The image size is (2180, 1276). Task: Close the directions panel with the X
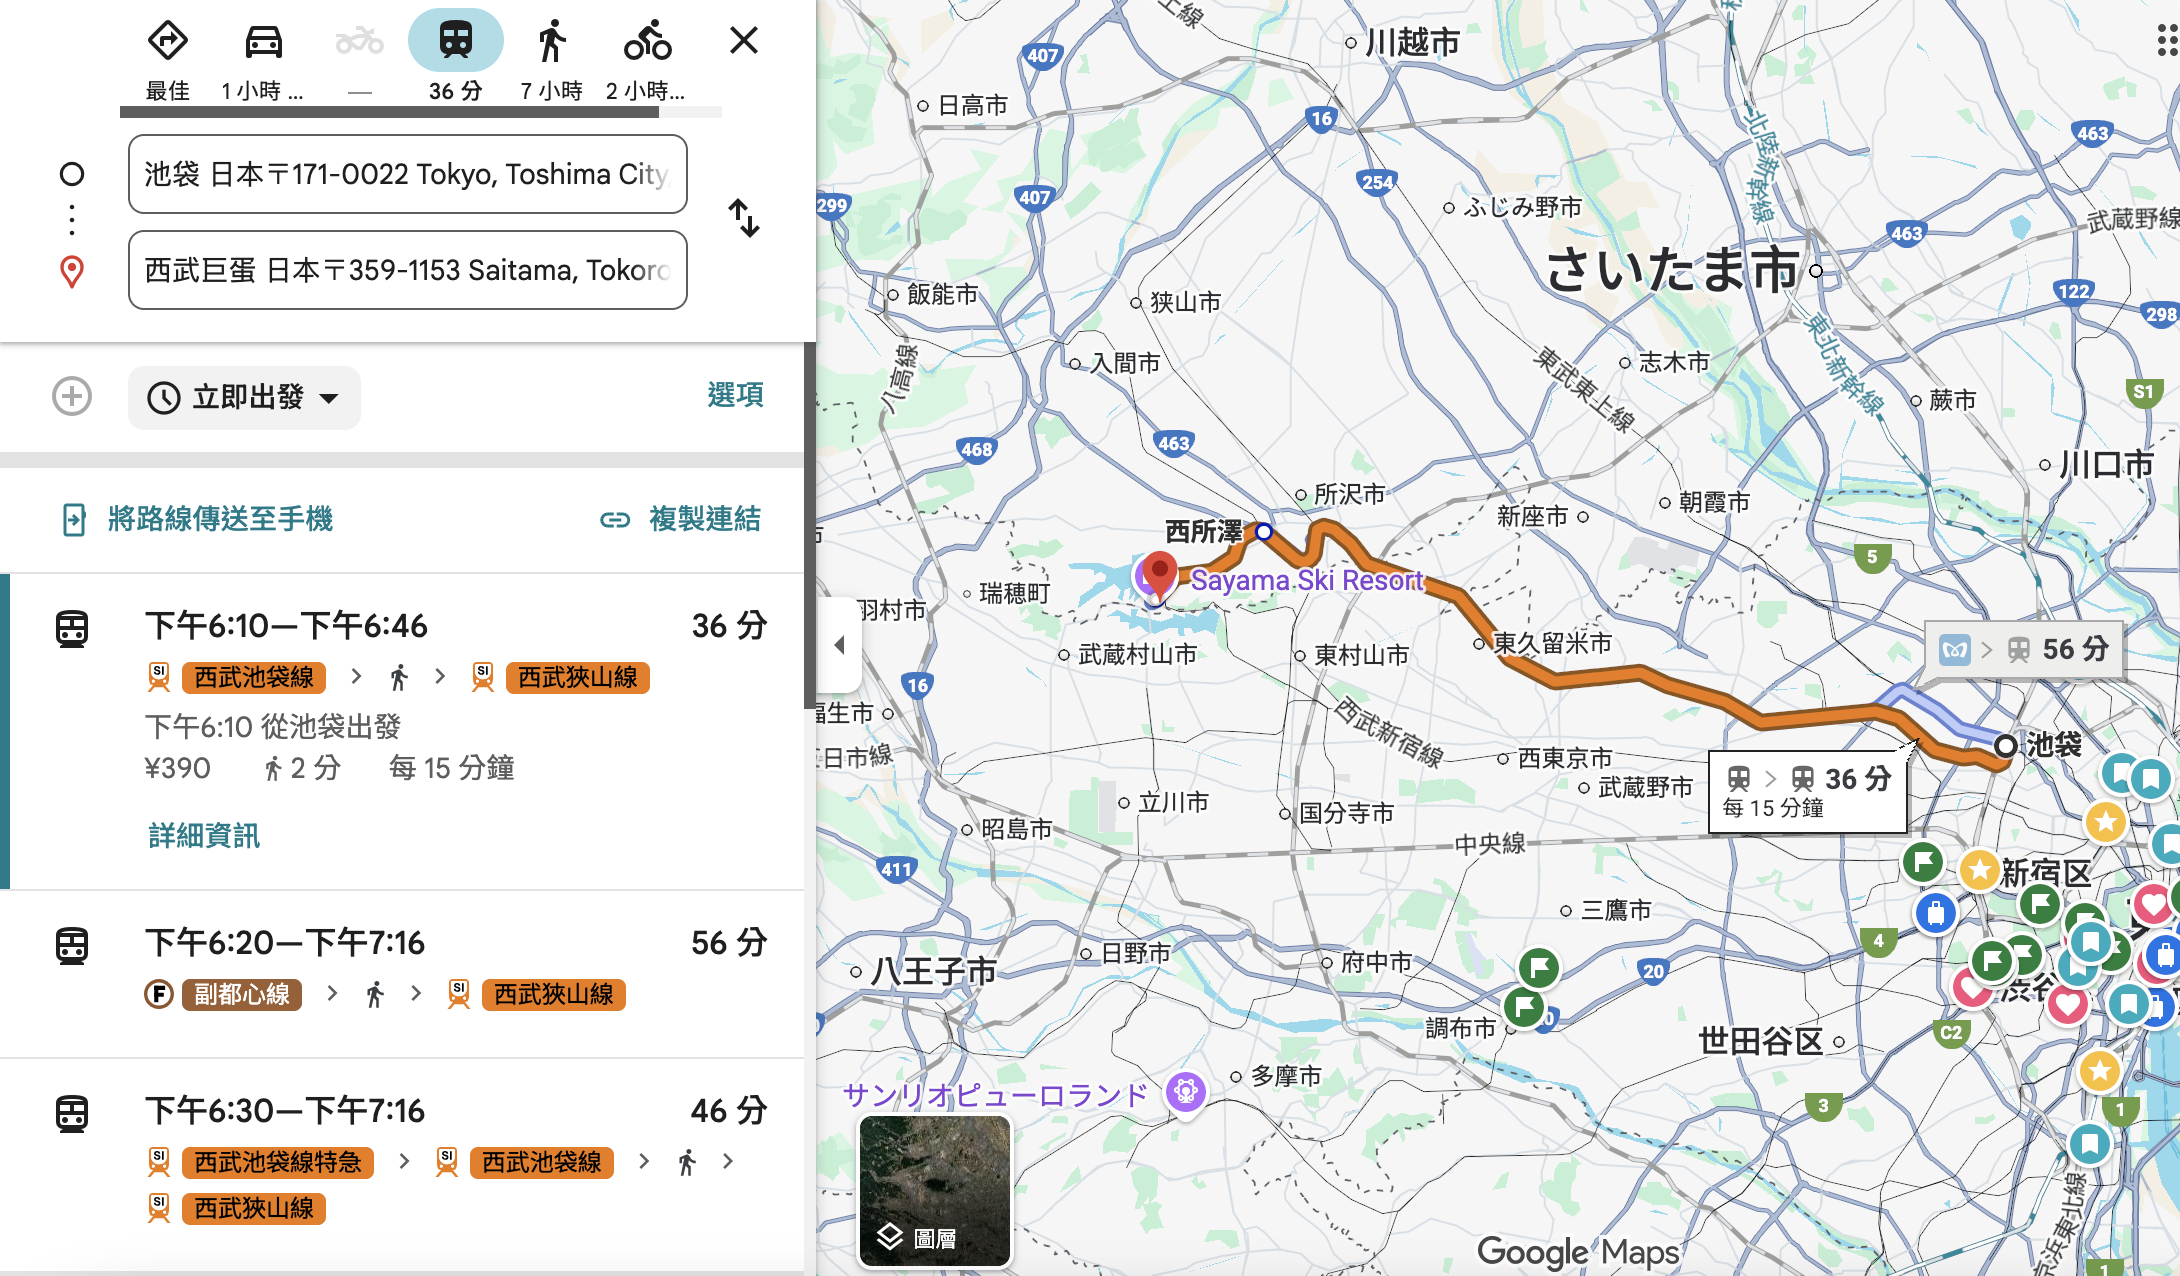click(x=743, y=41)
